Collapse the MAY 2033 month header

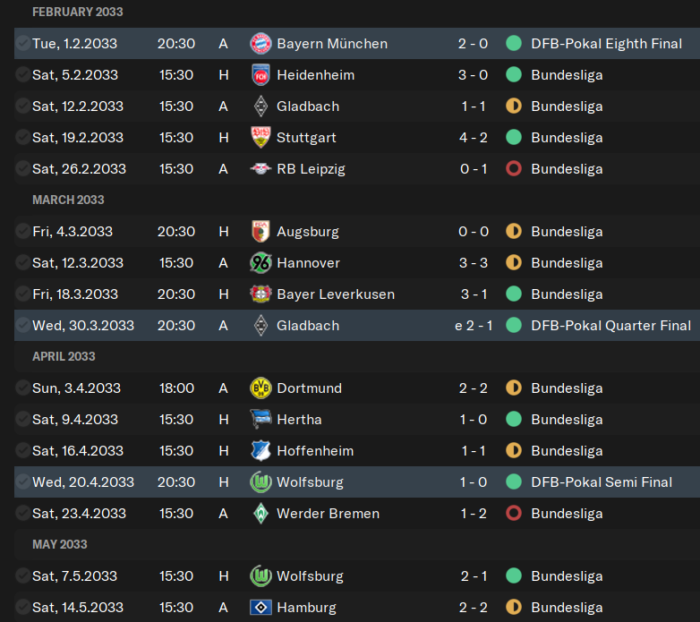click(60, 544)
